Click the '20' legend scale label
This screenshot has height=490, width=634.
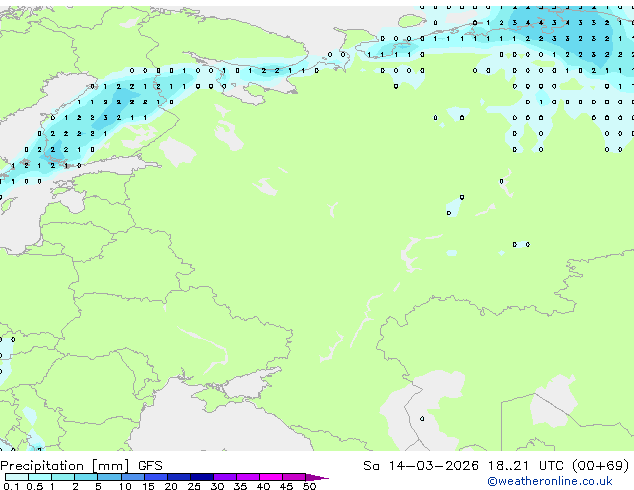coord(171,486)
